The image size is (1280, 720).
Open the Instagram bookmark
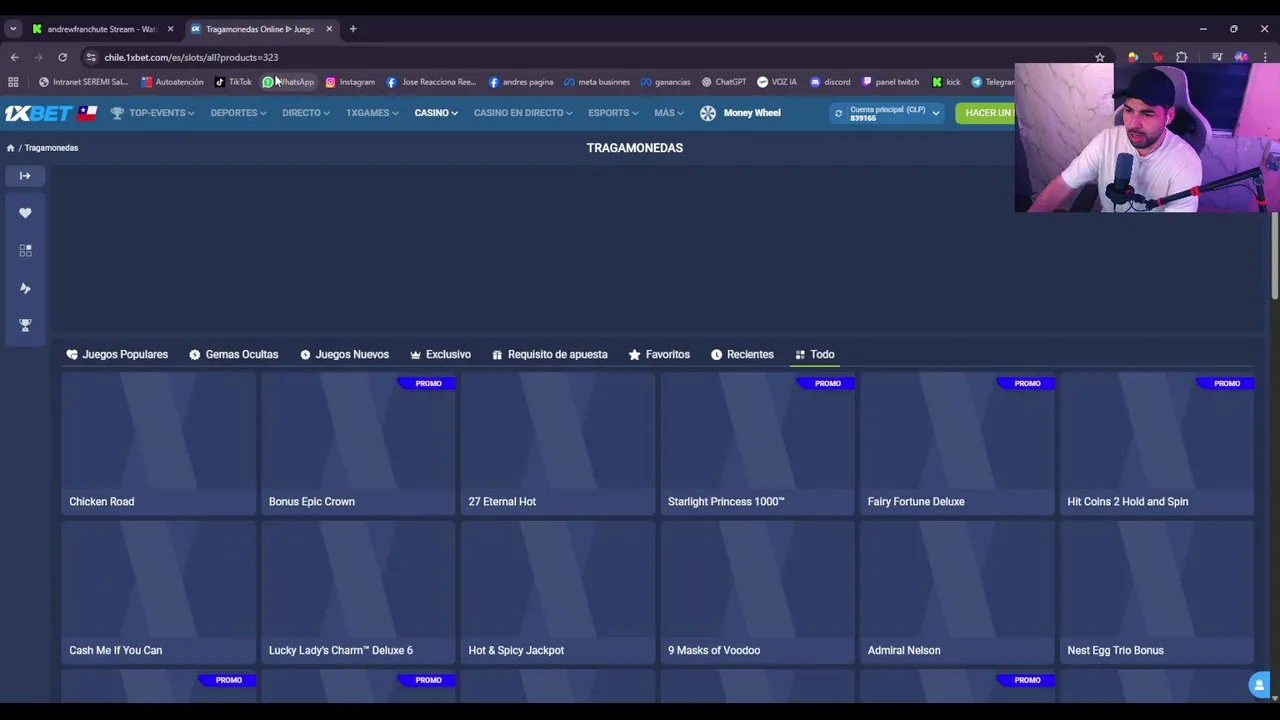[350, 82]
